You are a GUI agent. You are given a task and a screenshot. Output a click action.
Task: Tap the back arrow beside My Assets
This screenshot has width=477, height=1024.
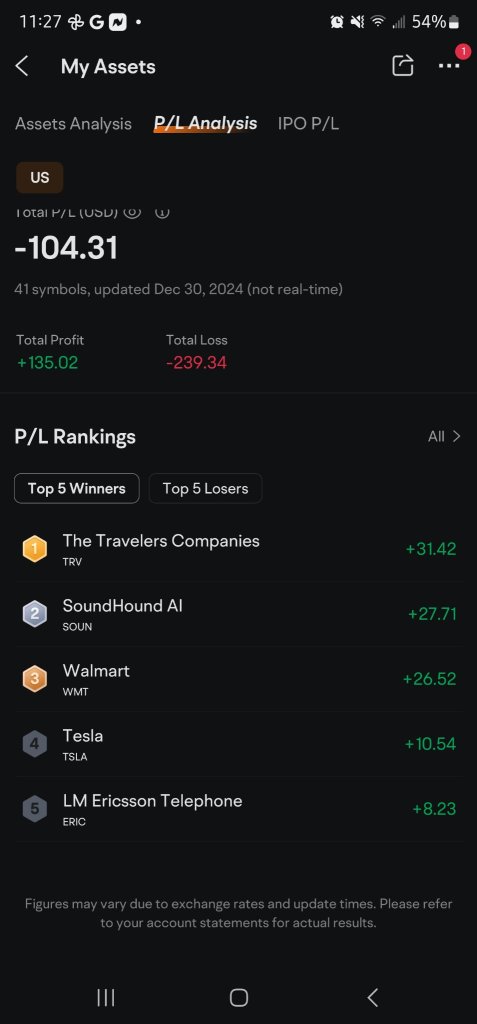click(22, 66)
